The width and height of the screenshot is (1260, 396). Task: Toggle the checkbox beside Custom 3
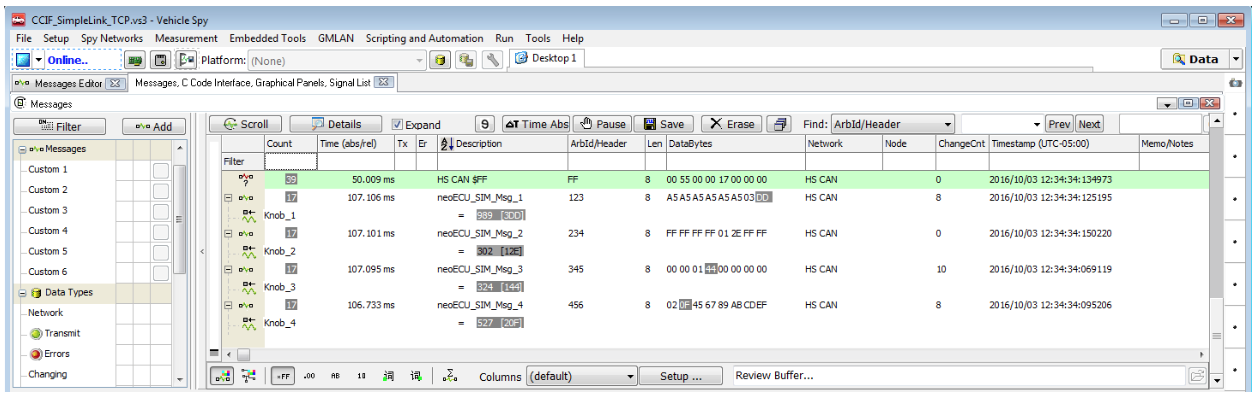[160, 211]
